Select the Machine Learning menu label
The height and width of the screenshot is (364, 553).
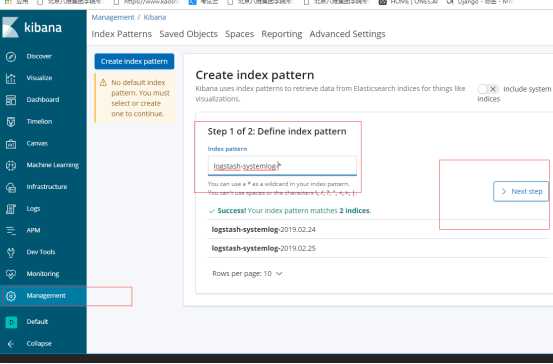[x=53, y=165]
